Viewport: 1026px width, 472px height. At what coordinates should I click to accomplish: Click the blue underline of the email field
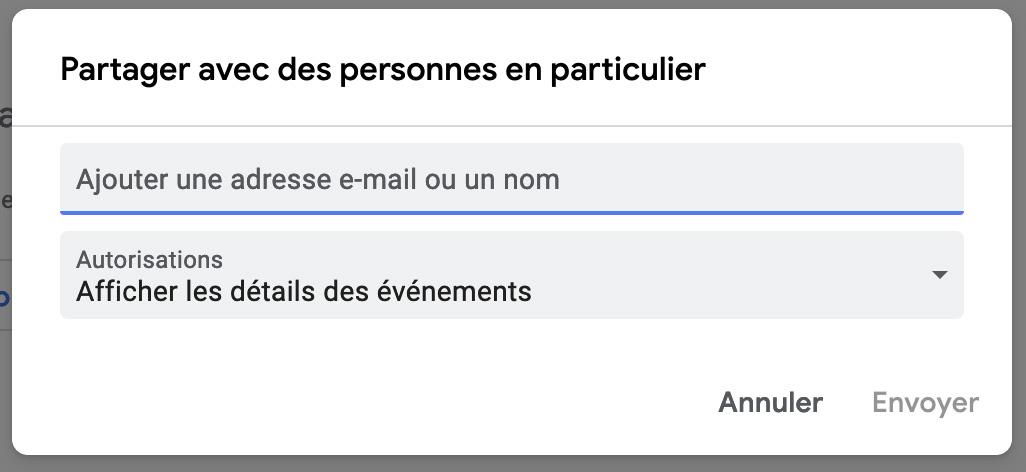click(x=510, y=212)
